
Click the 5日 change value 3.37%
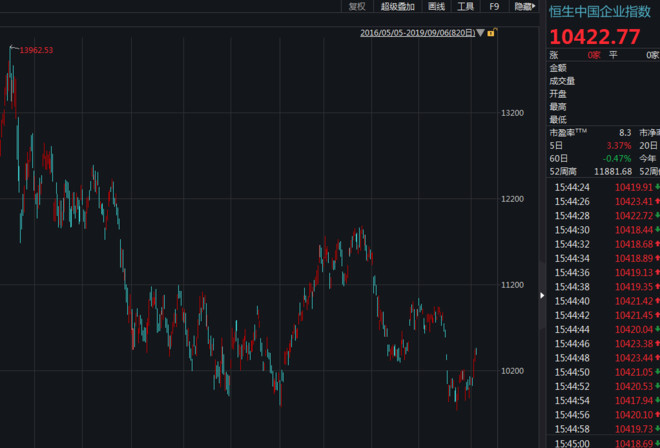click(x=619, y=146)
